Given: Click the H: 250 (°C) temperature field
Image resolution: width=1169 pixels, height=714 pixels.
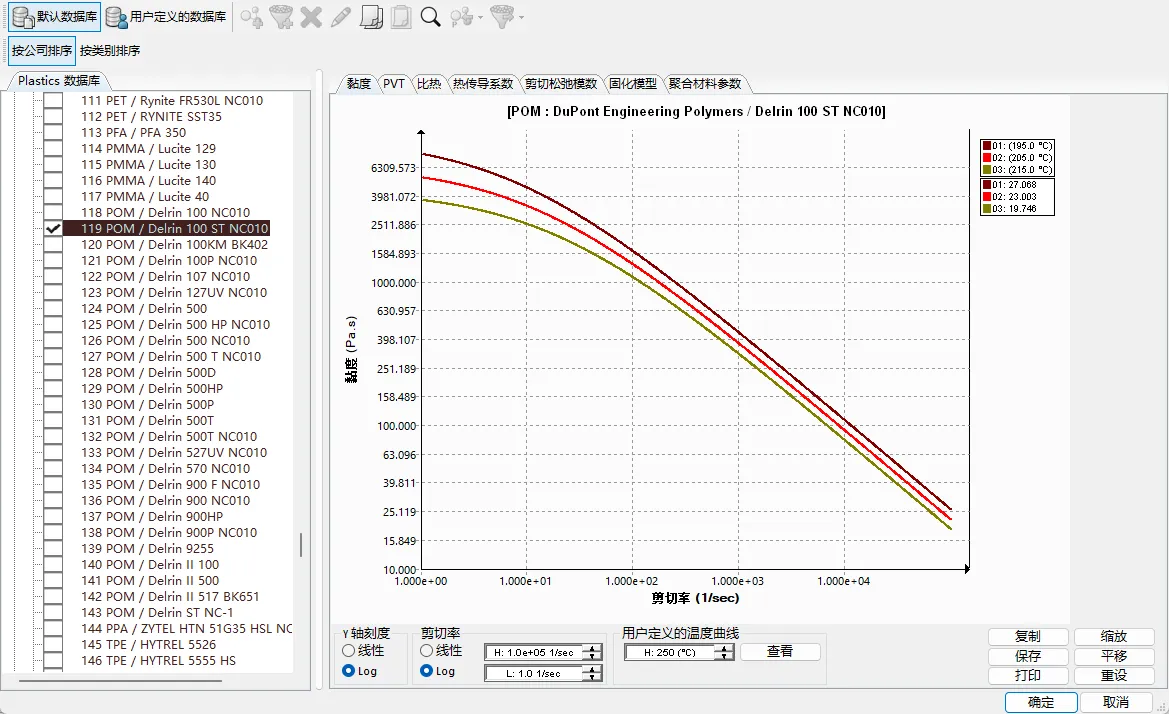Looking at the screenshot, I should click(670, 652).
